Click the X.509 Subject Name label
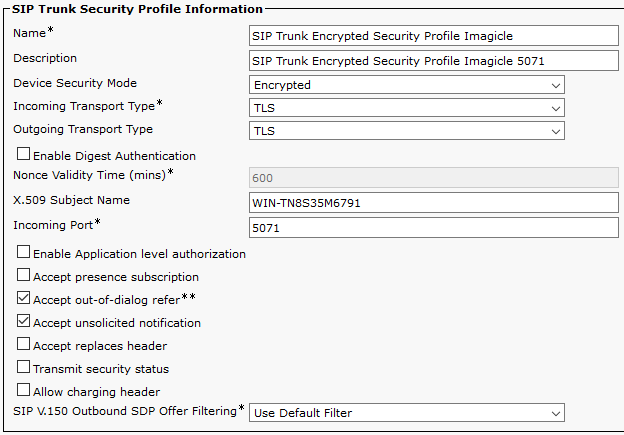Image resolution: width=624 pixels, height=435 pixels. 72,200
